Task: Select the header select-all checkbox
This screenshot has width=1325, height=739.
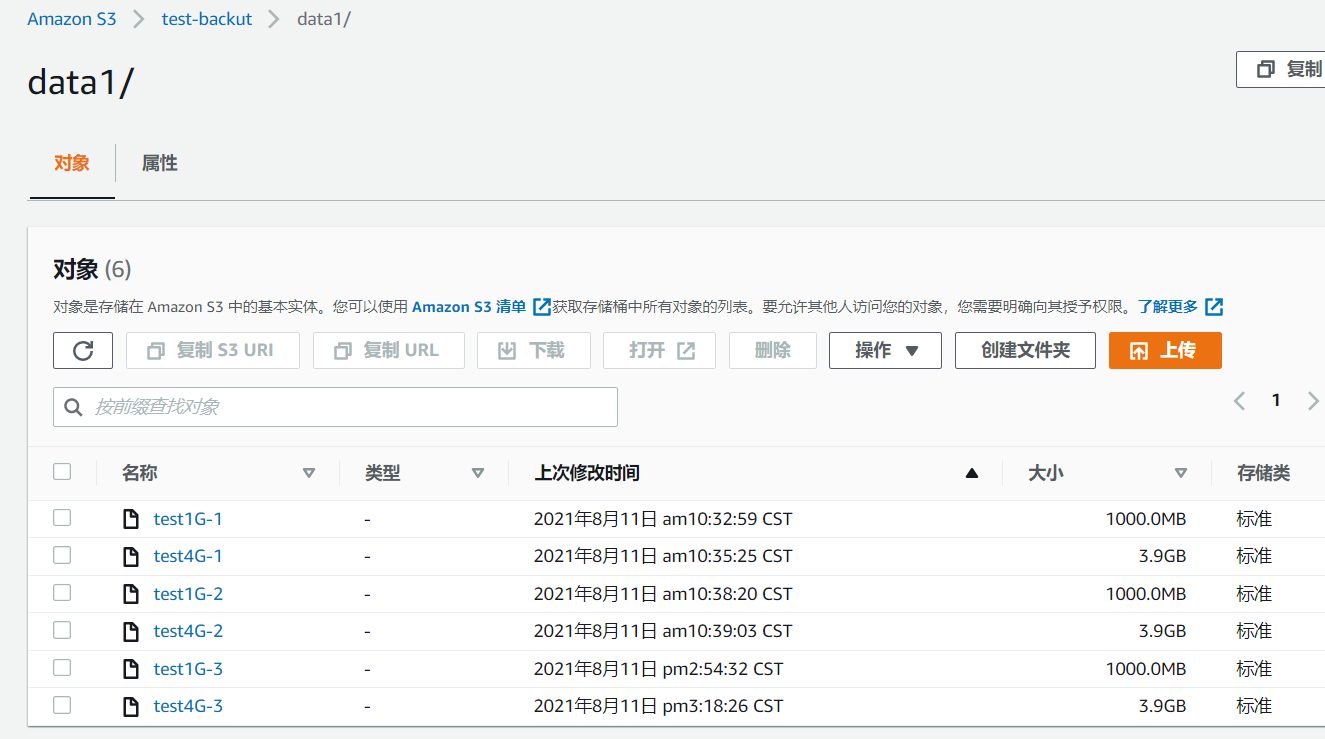Action: (62, 471)
